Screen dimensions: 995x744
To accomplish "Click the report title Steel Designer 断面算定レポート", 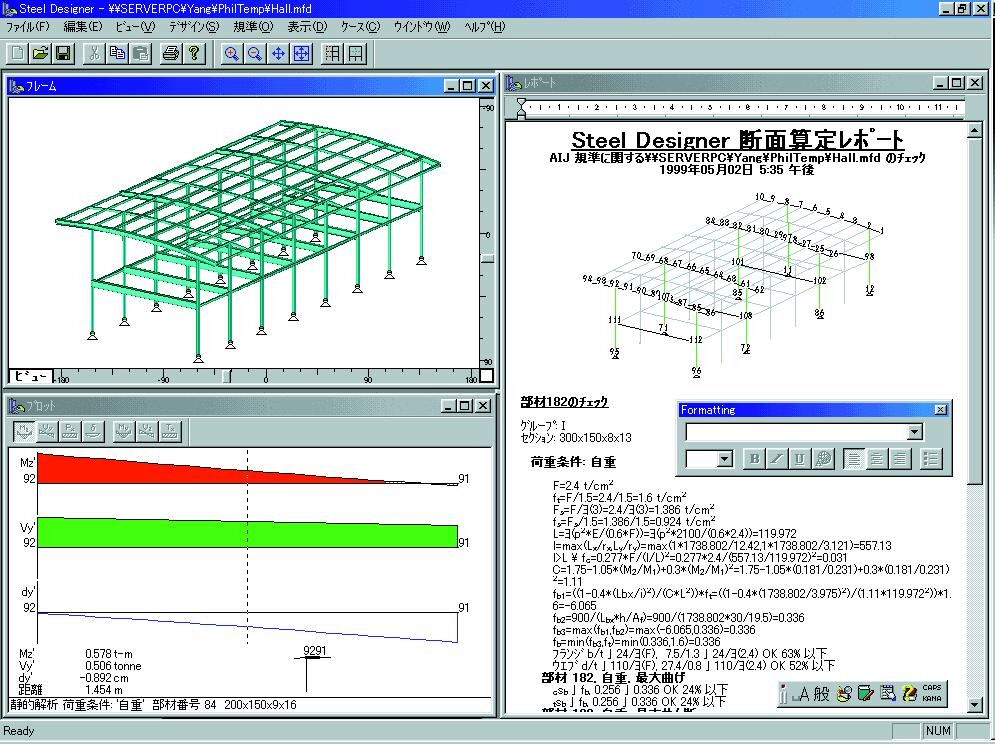I will 737,140.
